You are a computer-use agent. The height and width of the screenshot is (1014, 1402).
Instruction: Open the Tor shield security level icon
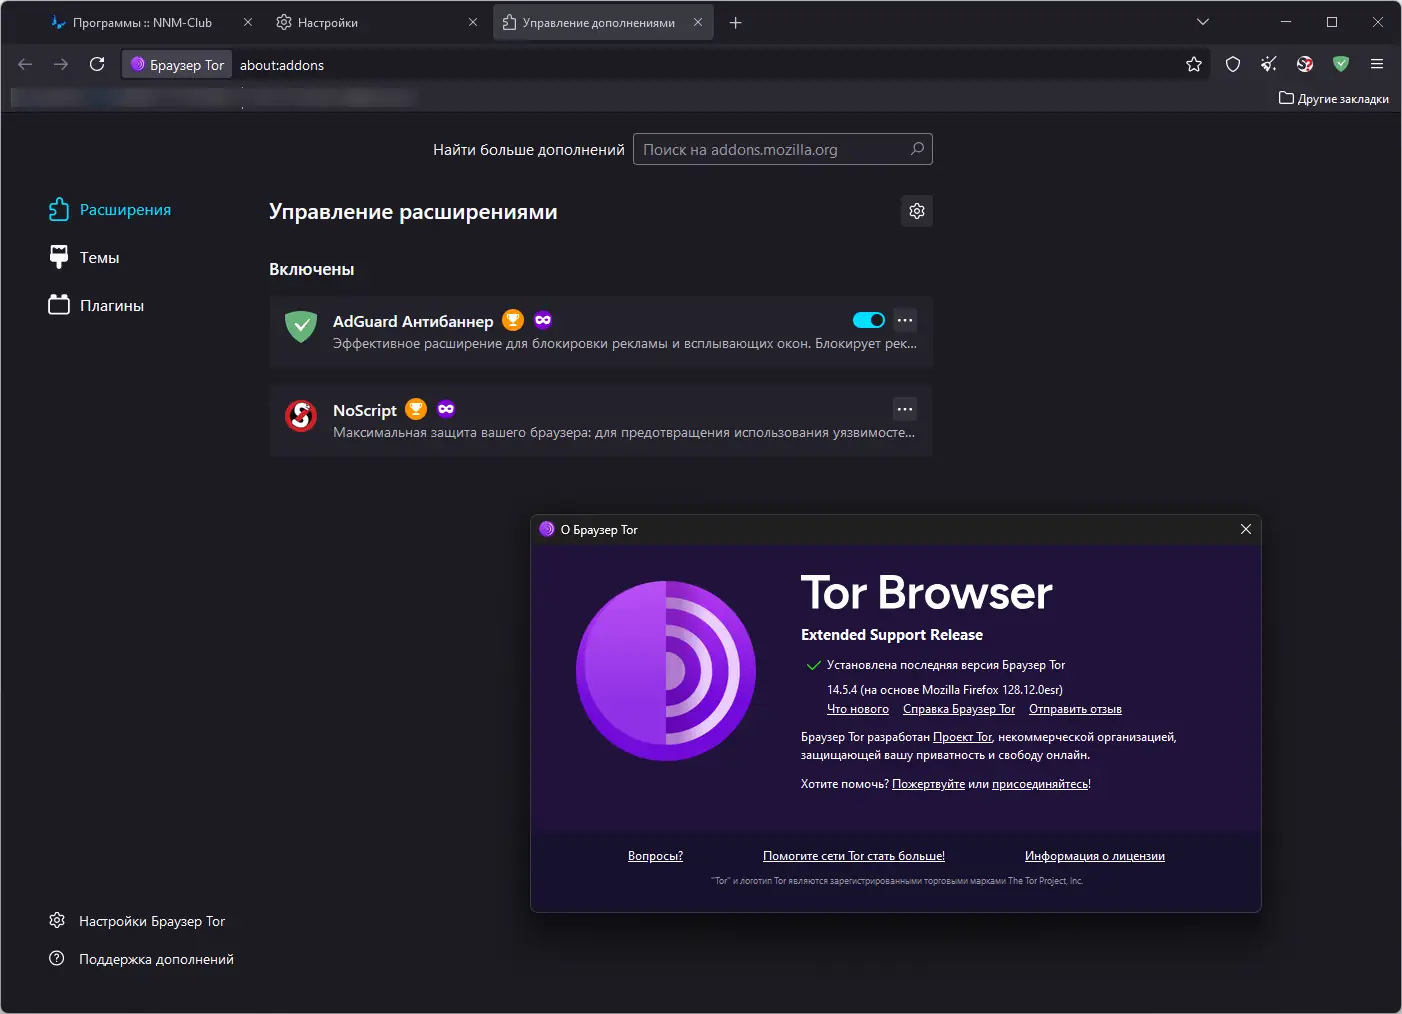pyautogui.click(x=1233, y=64)
